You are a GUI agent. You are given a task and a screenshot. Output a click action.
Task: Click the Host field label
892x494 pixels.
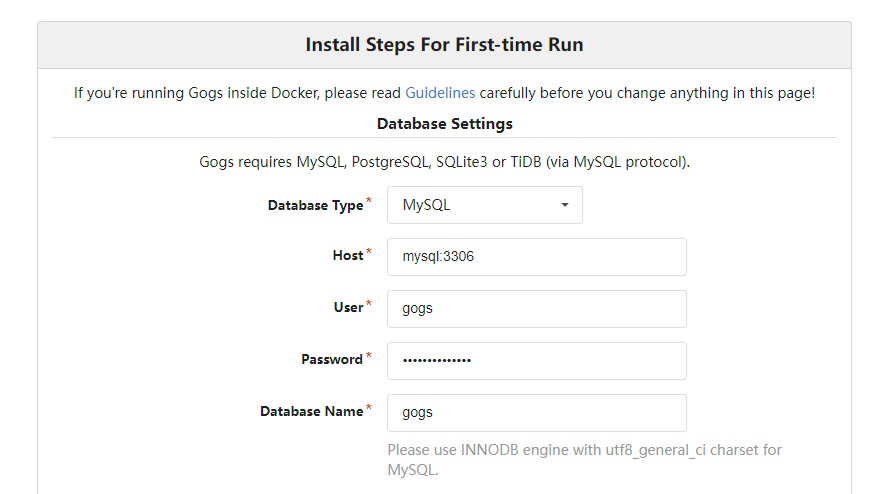pyautogui.click(x=348, y=256)
